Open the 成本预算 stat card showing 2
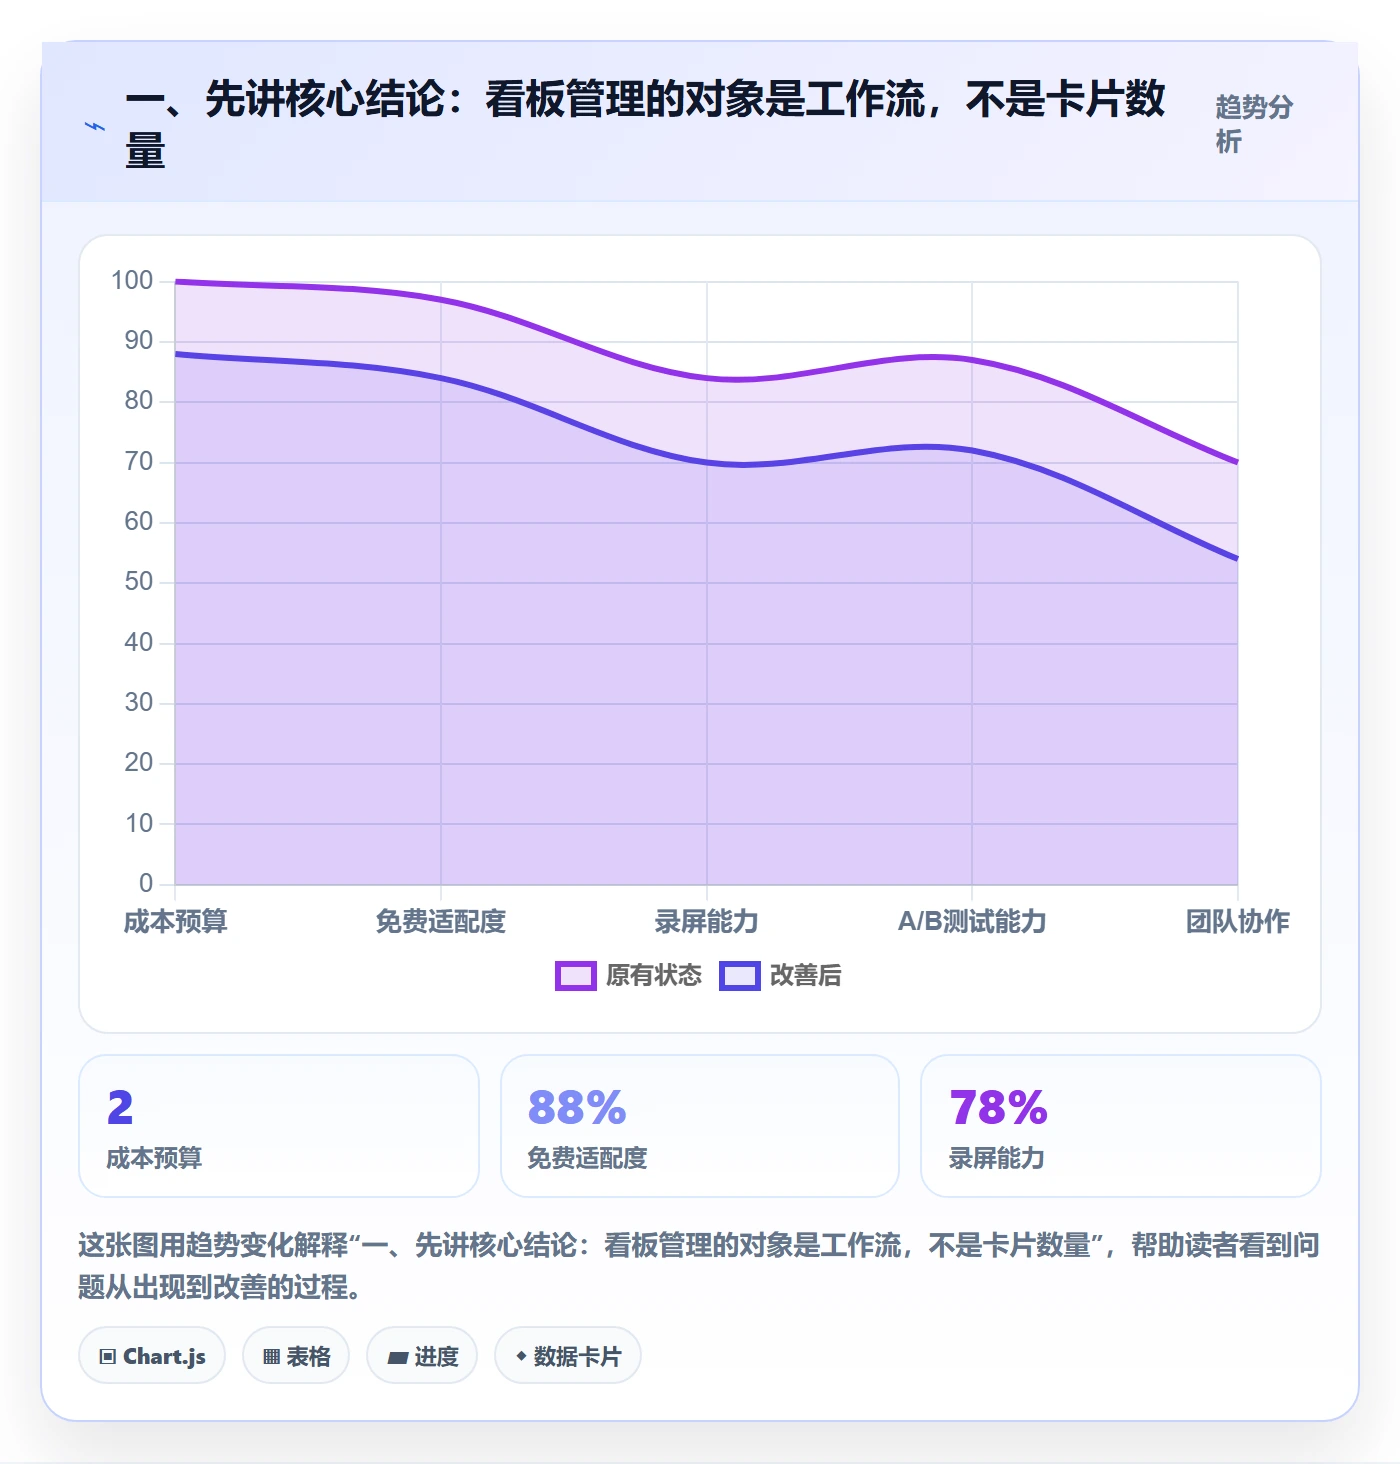The width and height of the screenshot is (1400, 1464). [279, 1126]
